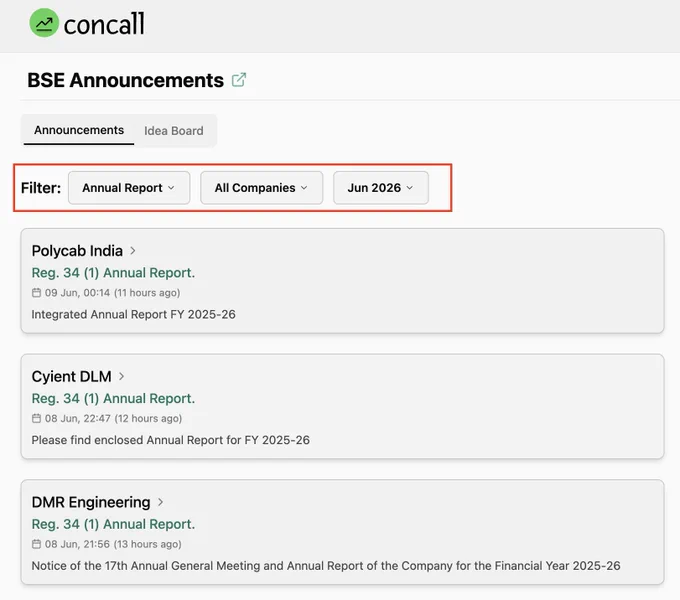
Task: Click the '08 Jun, 21:56 (13 hours ago)' timestamp
Action: 113,544
